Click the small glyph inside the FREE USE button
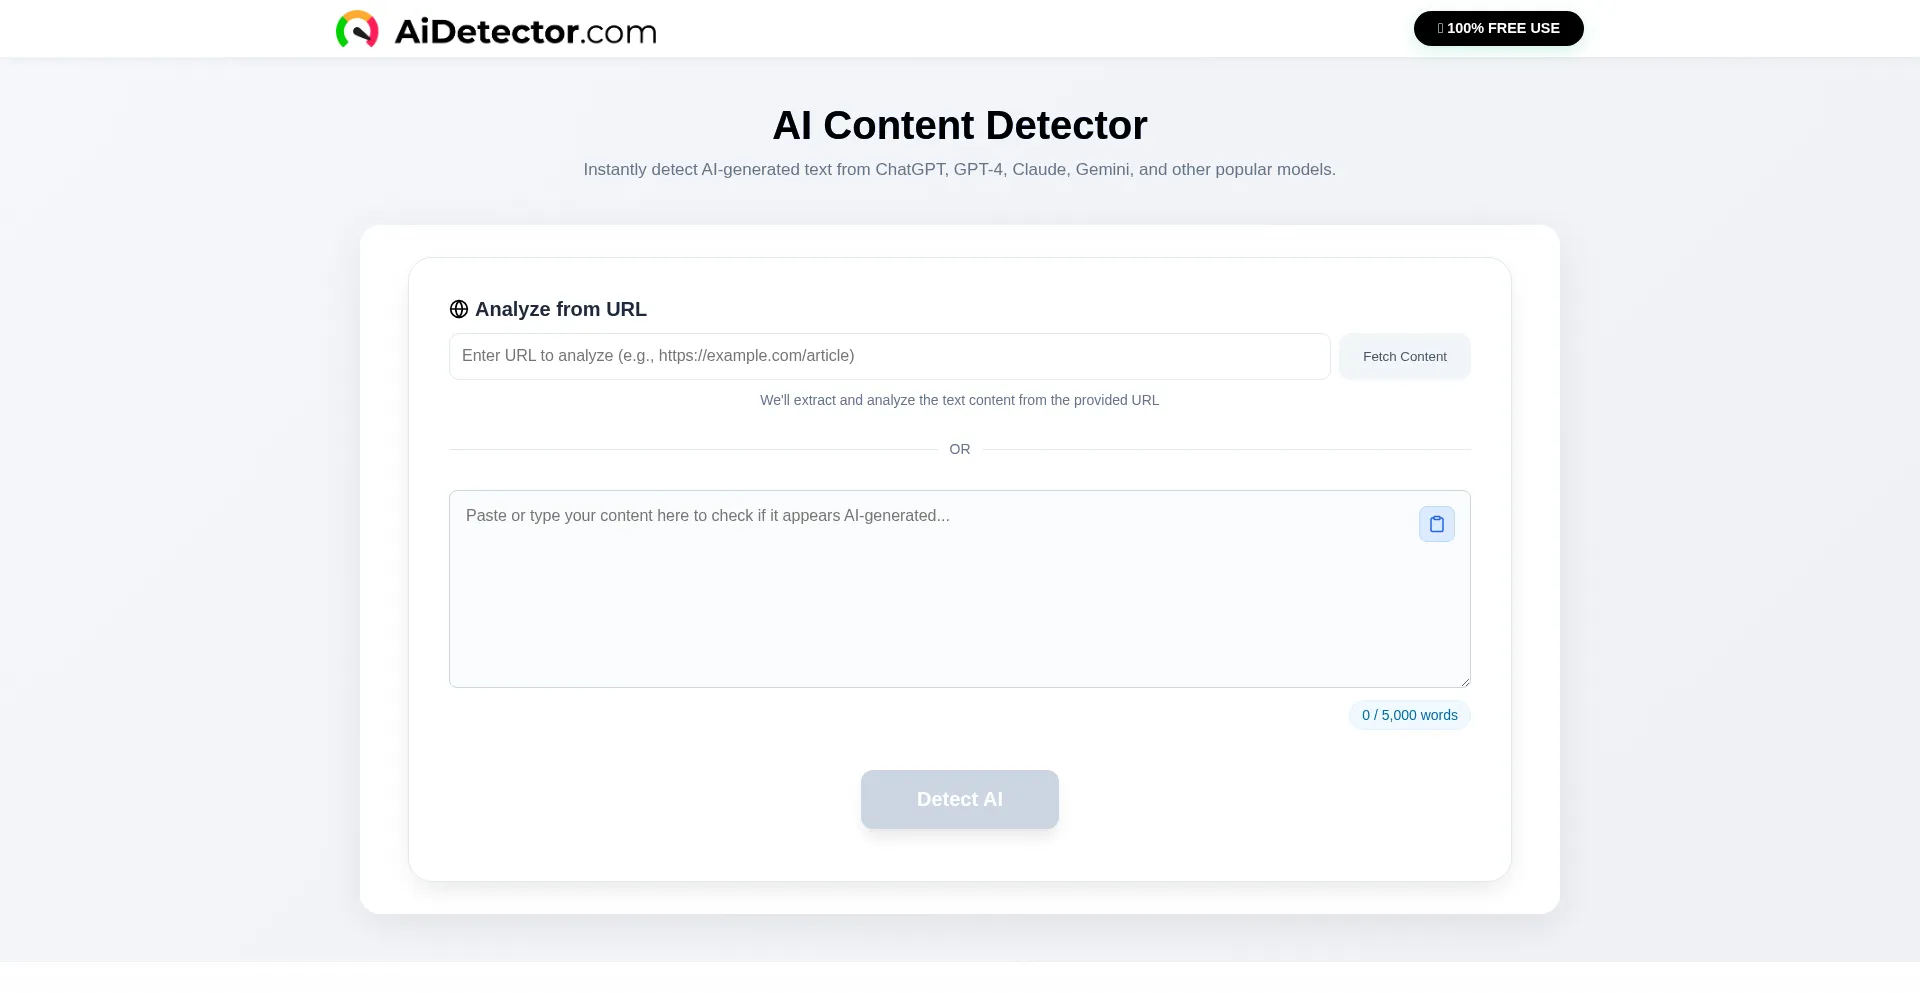The width and height of the screenshot is (1920, 993). click(x=1440, y=29)
